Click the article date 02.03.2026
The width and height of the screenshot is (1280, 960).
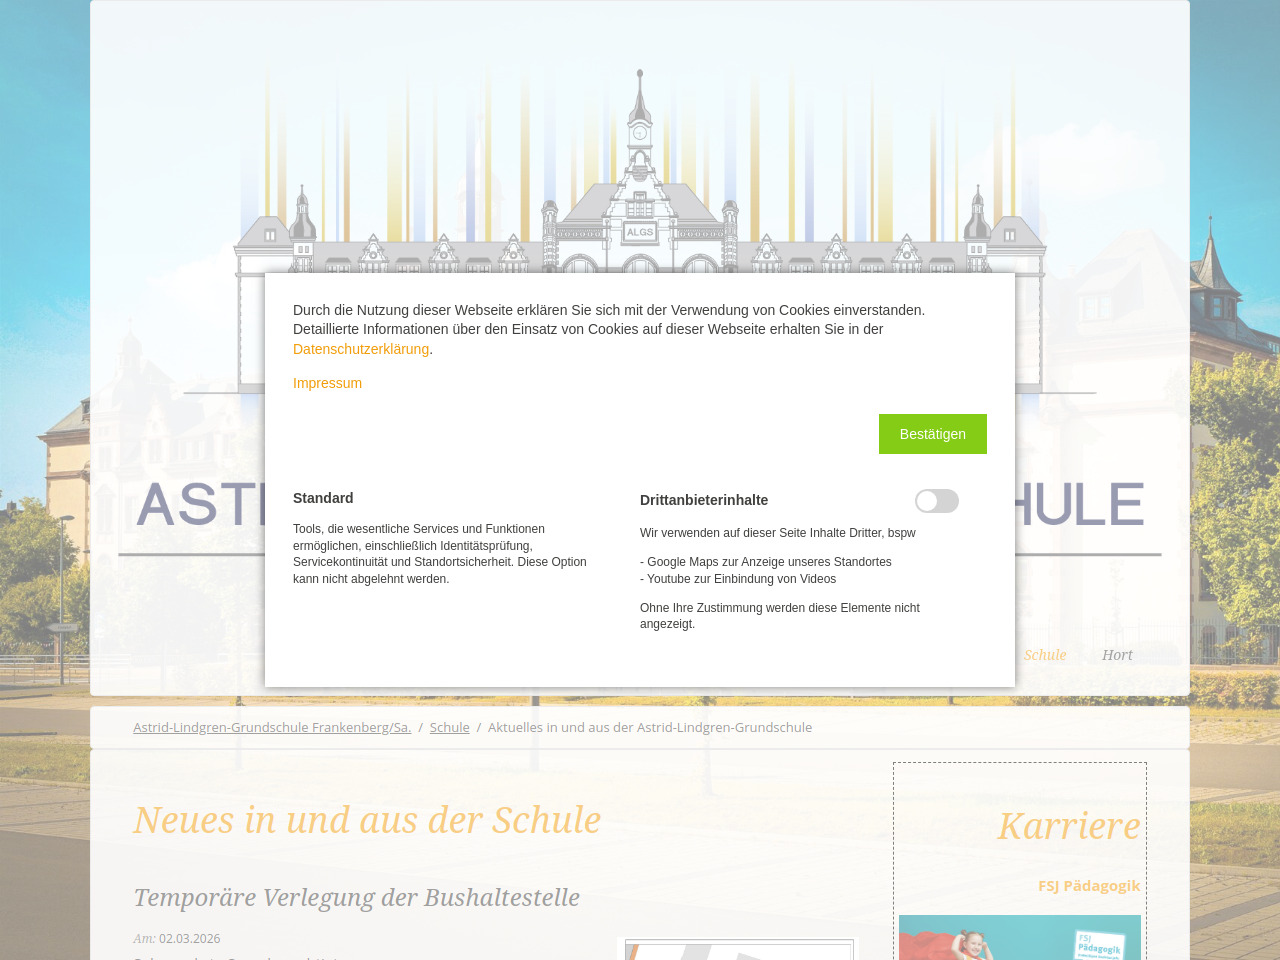pyautogui.click(x=189, y=938)
